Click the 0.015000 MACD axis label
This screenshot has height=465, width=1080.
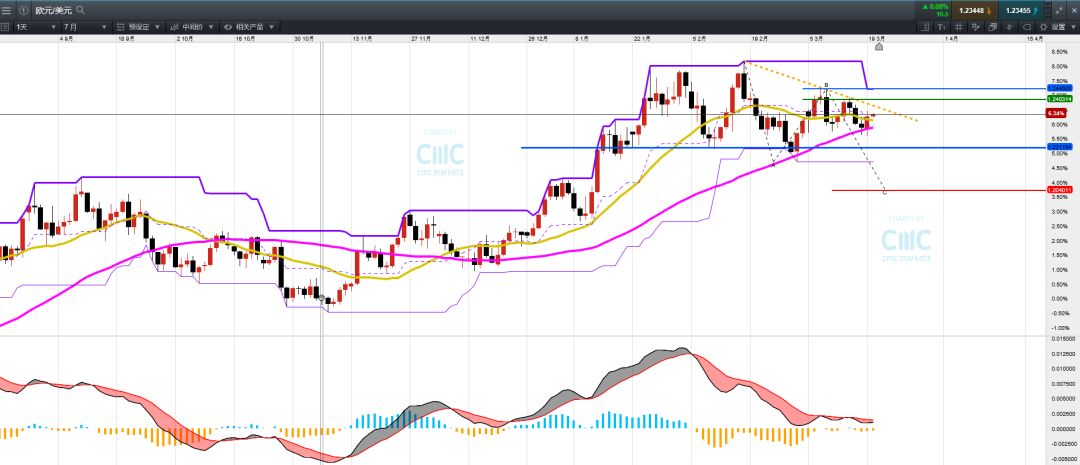pos(1062,339)
